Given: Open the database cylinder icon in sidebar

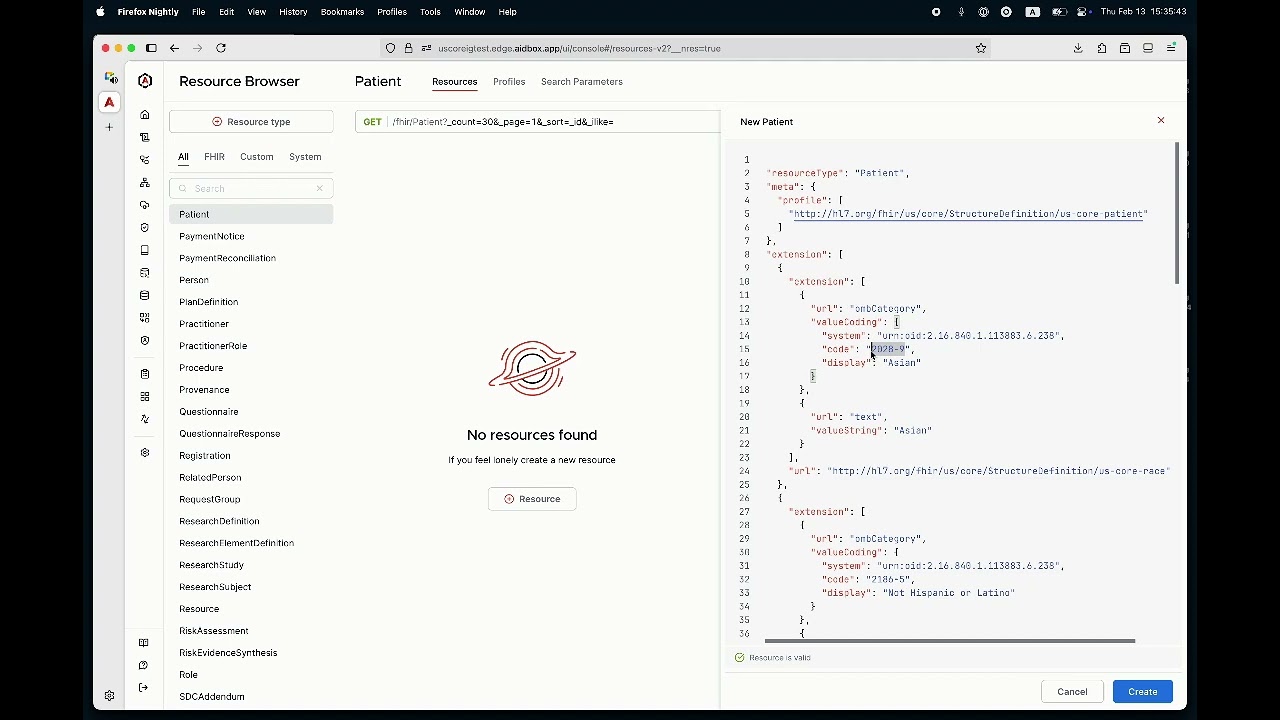Looking at the screenshot, I should click(x=145, y=296).
